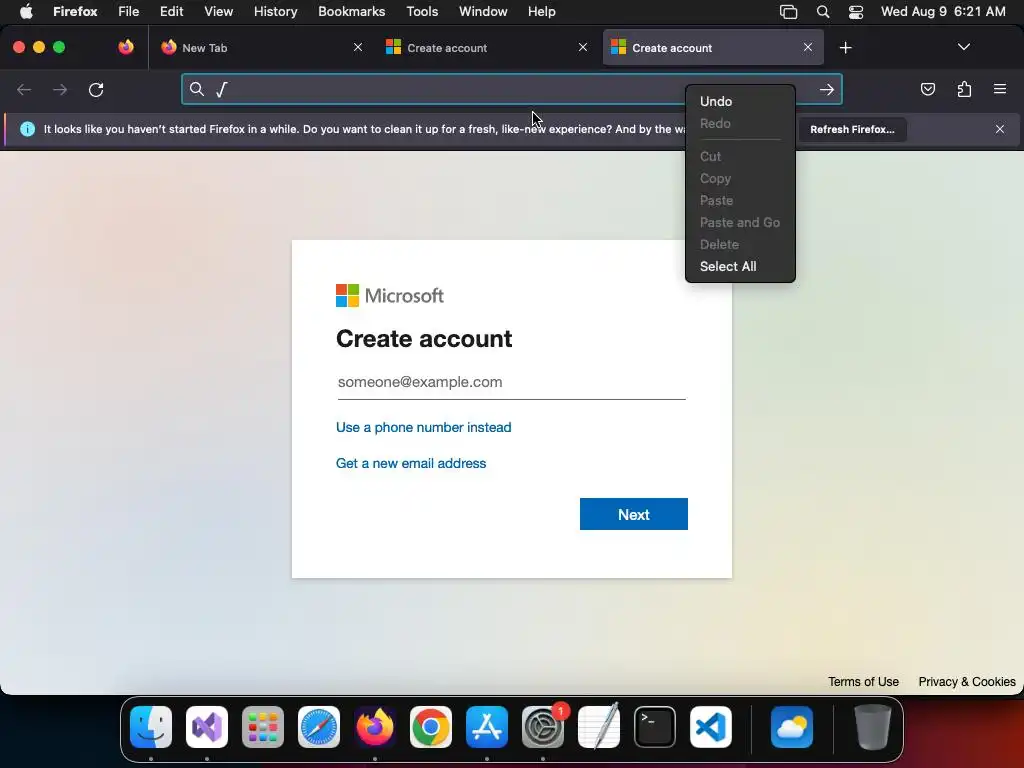Click Use a phone number instead
Screen dimensions: 1024x768
tap(423, 427)
